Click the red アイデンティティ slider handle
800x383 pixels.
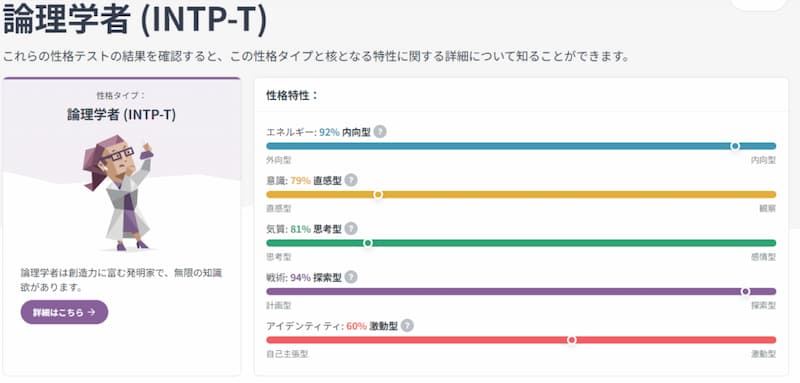[x=572, y=340]
